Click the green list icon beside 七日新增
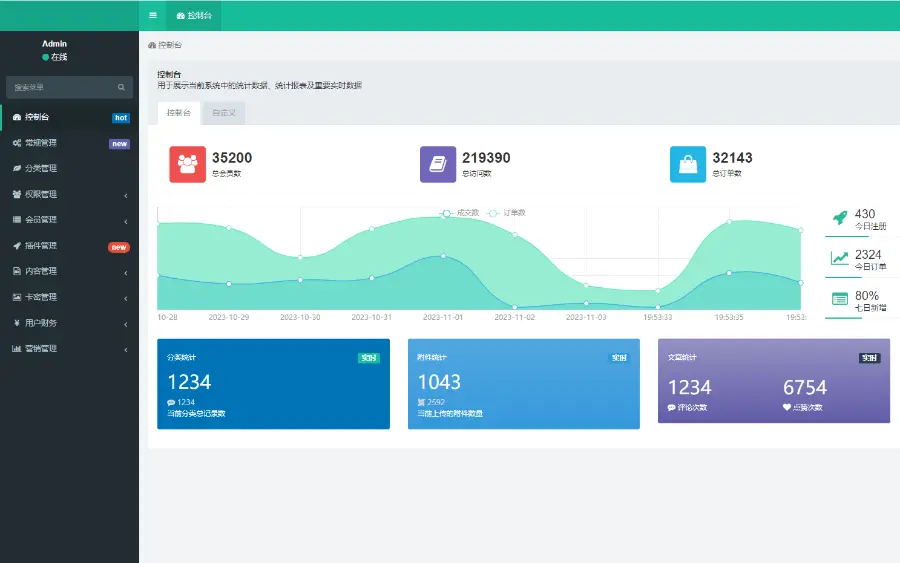 [x=840, y=299]
